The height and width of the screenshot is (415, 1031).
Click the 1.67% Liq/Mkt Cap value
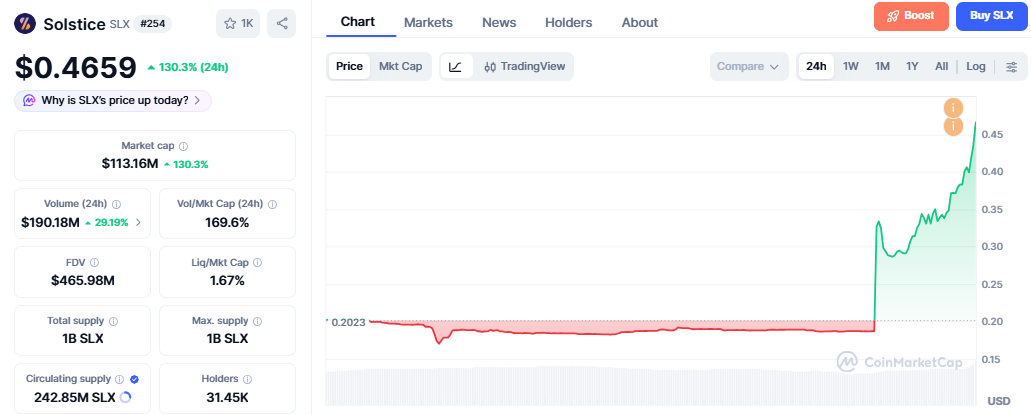pyautogui.click(x=227, y=281)
